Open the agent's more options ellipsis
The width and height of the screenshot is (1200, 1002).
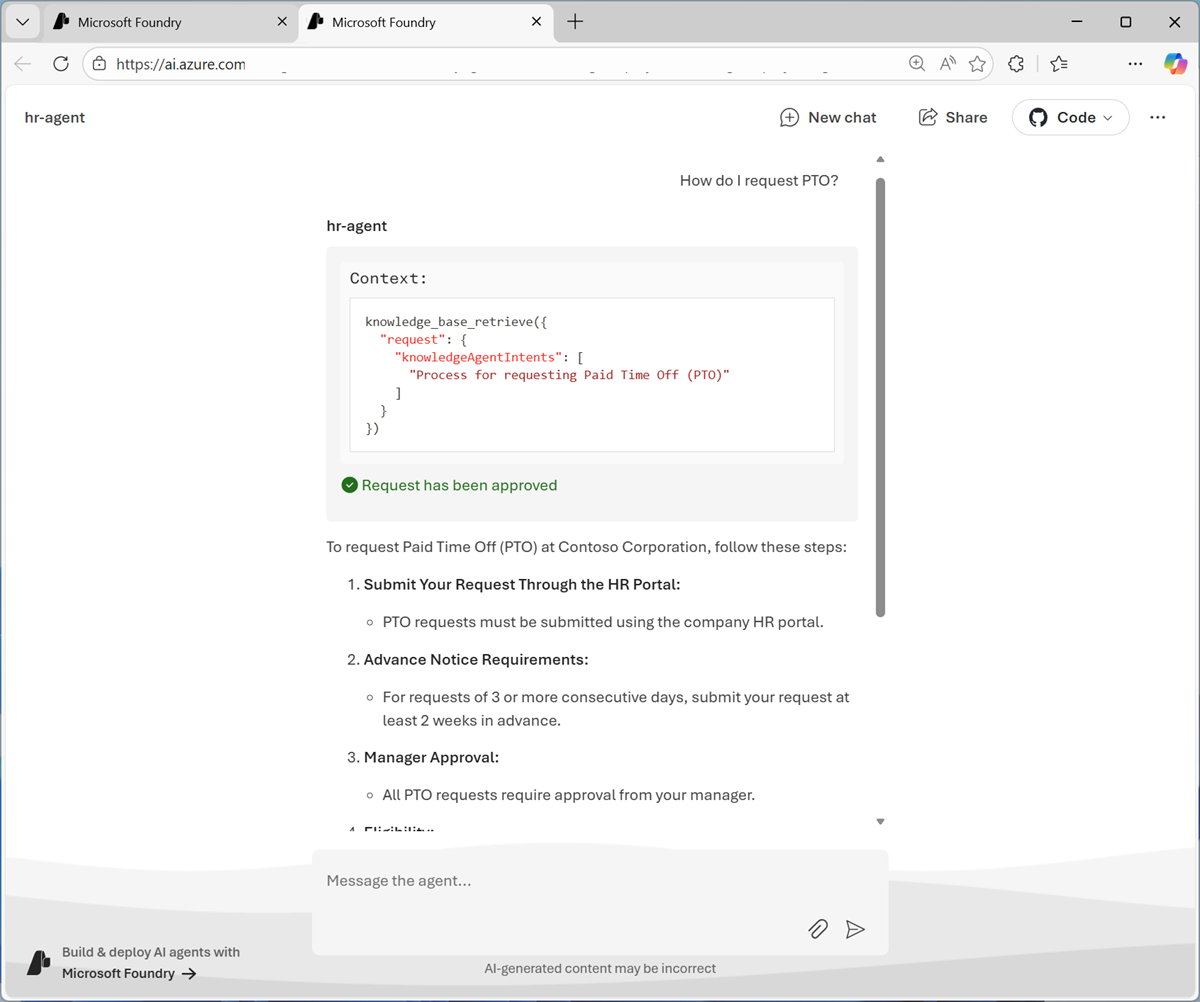[1157, 117]
